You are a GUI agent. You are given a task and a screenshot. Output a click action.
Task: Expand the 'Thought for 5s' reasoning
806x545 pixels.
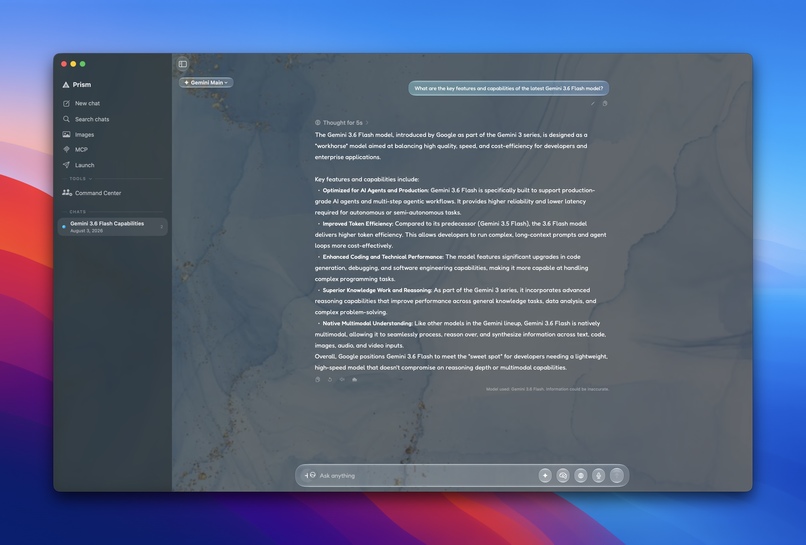(342, 123)
